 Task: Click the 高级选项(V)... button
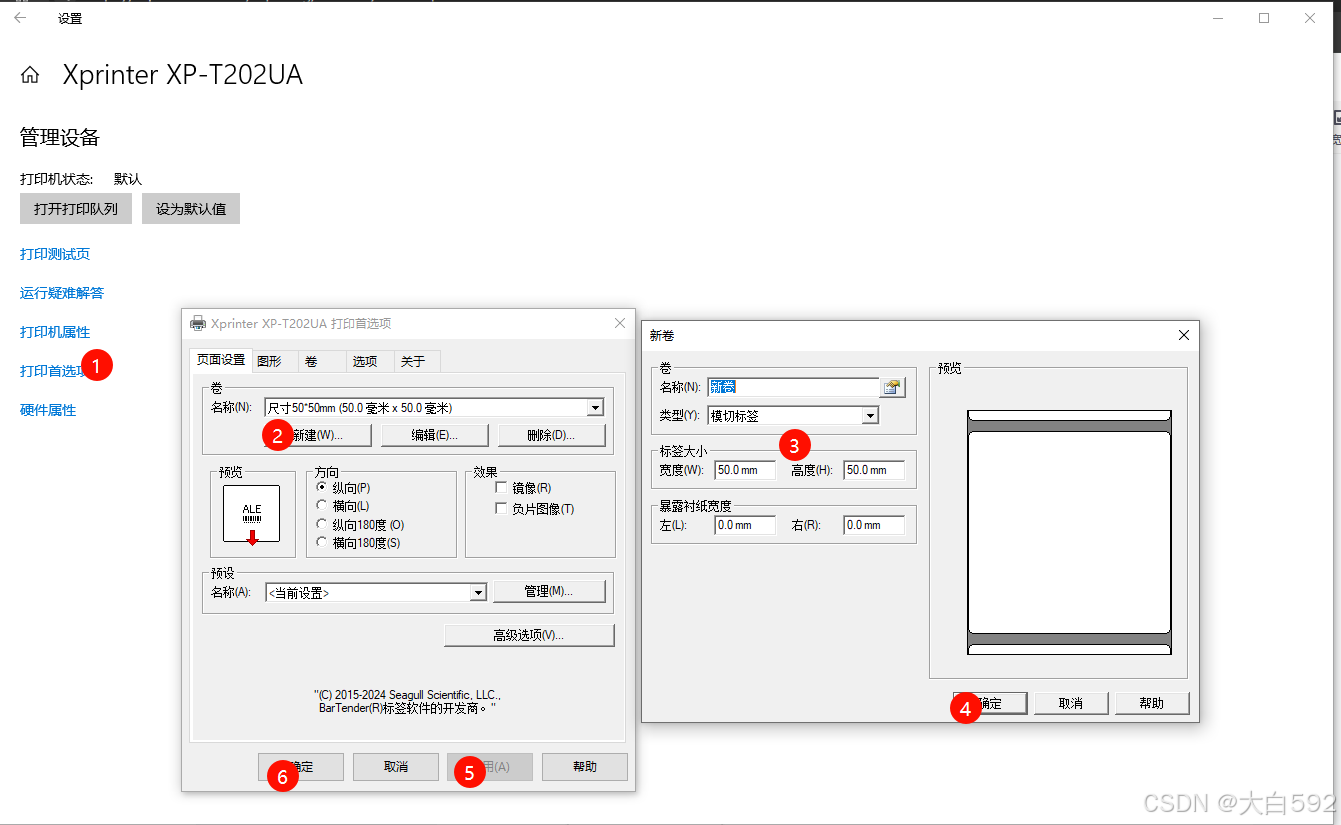529,635
